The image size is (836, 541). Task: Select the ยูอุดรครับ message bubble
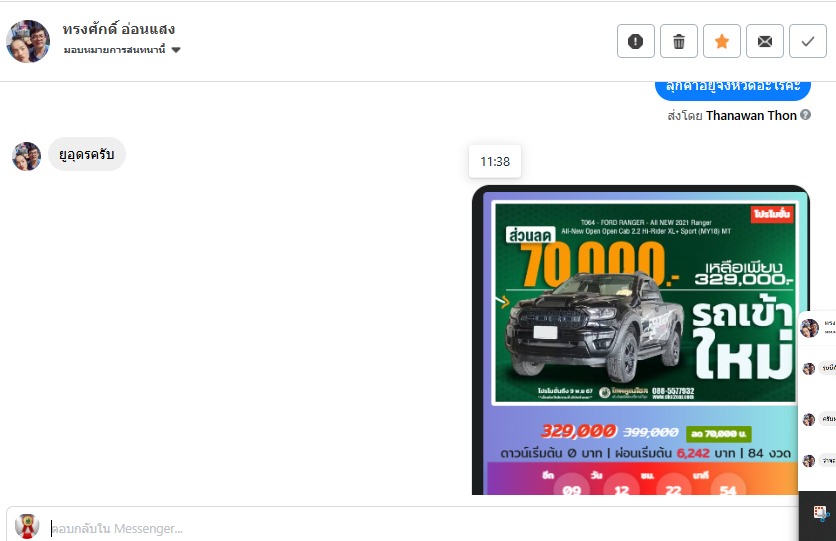(87, 155)
